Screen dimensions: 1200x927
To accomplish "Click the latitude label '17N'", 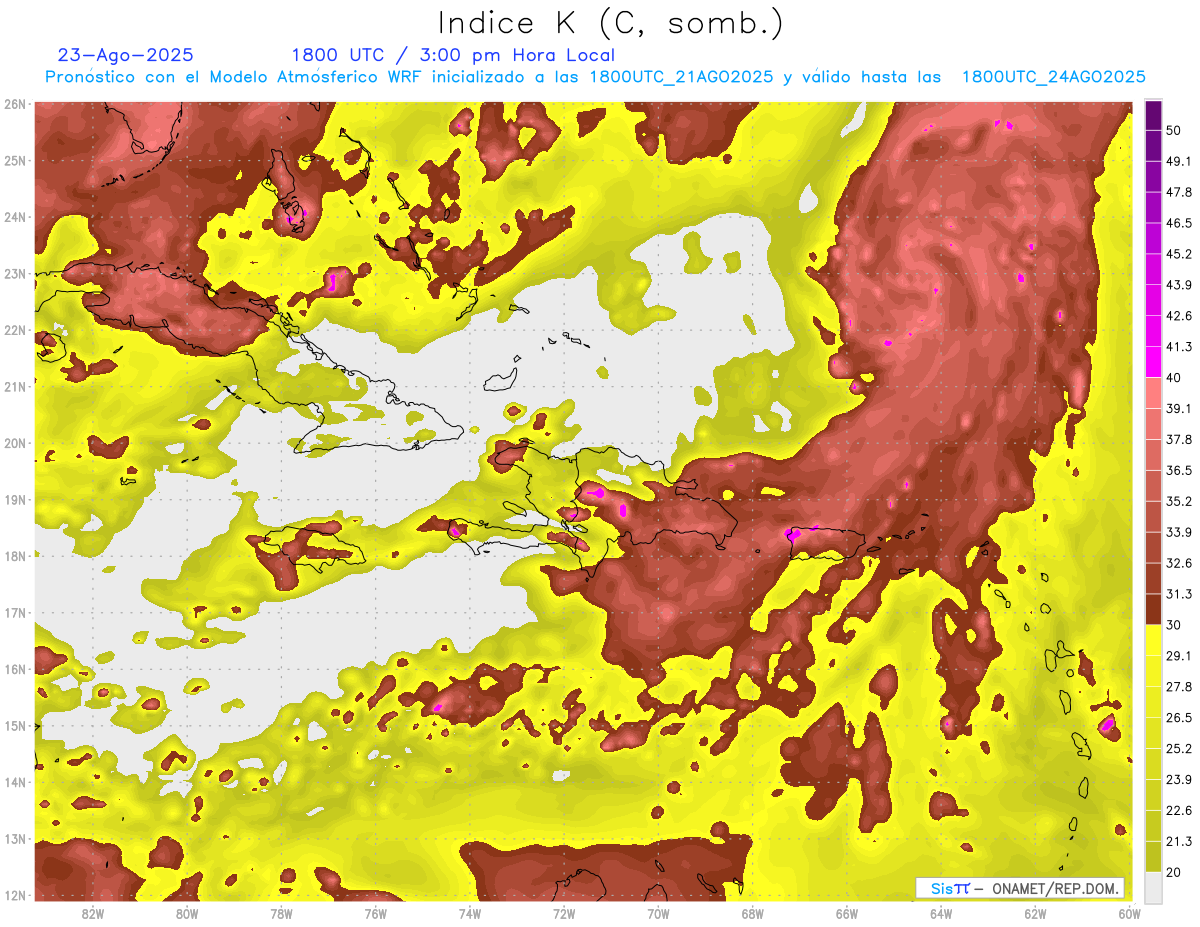I will coord(15,613).
